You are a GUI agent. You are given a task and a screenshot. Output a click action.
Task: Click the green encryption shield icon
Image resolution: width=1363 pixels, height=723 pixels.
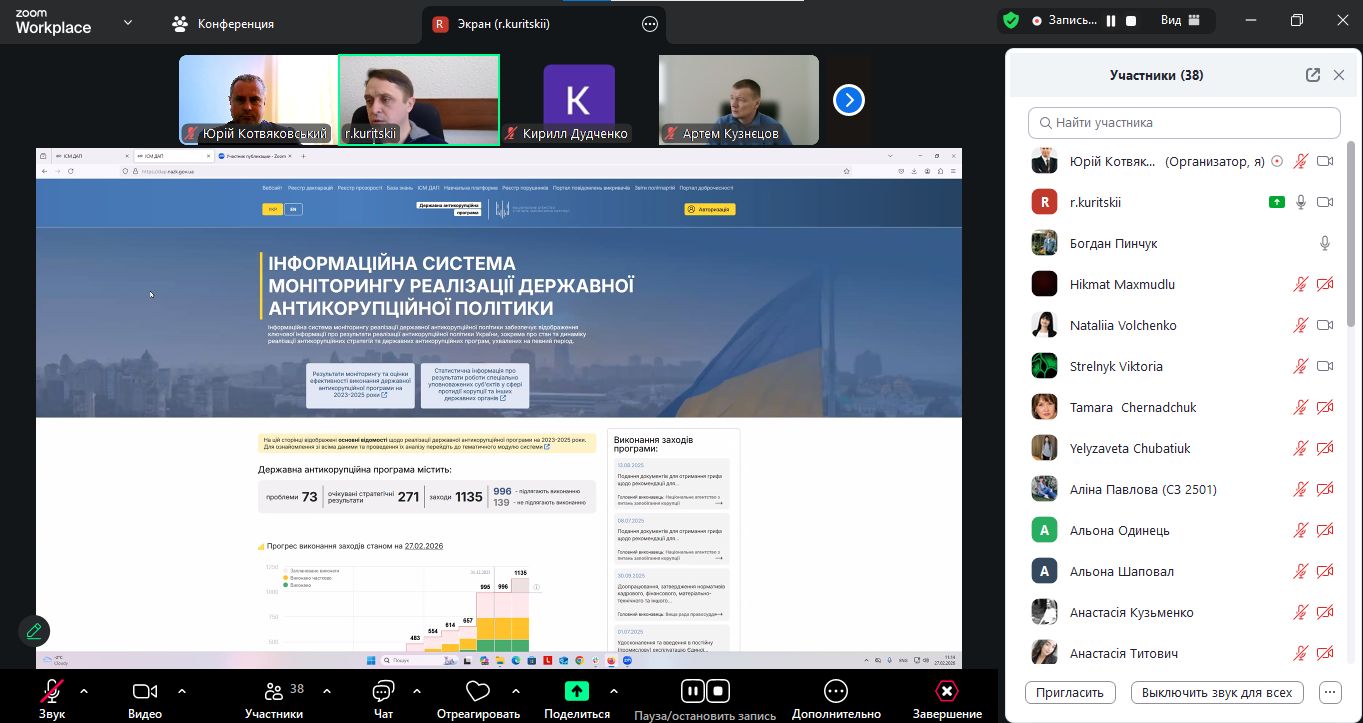(x=1011, y=20)
